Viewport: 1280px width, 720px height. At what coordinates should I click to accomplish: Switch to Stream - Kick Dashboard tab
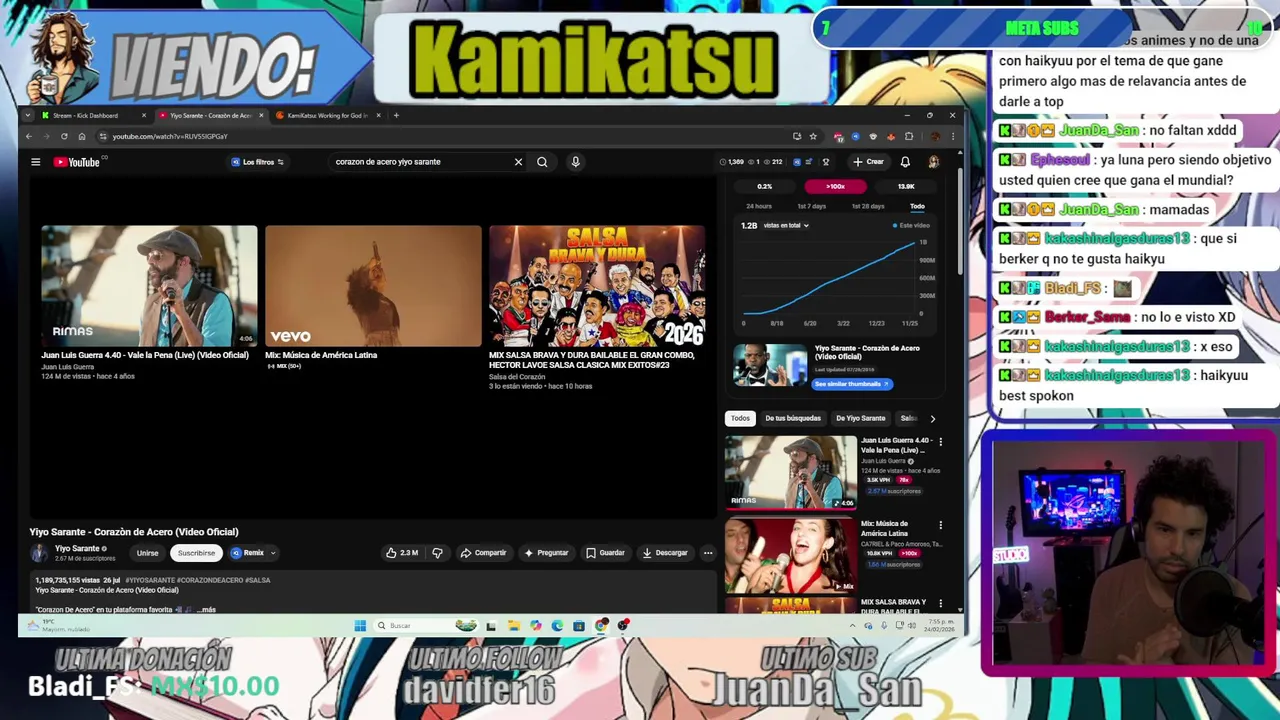point(88,115)
